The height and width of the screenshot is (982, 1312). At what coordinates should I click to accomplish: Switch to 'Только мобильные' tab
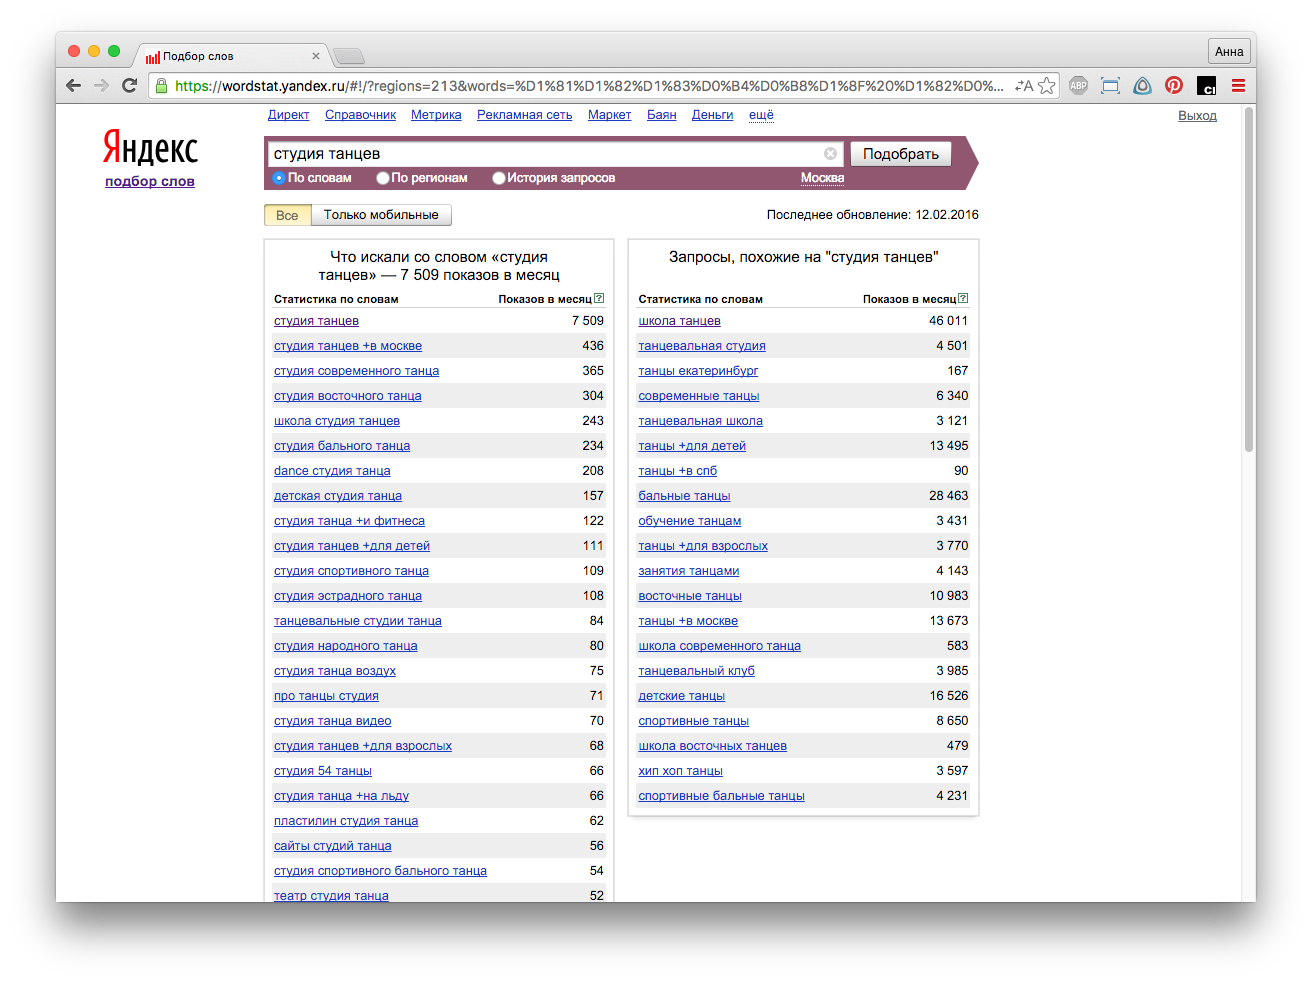(x=381, y=215)
